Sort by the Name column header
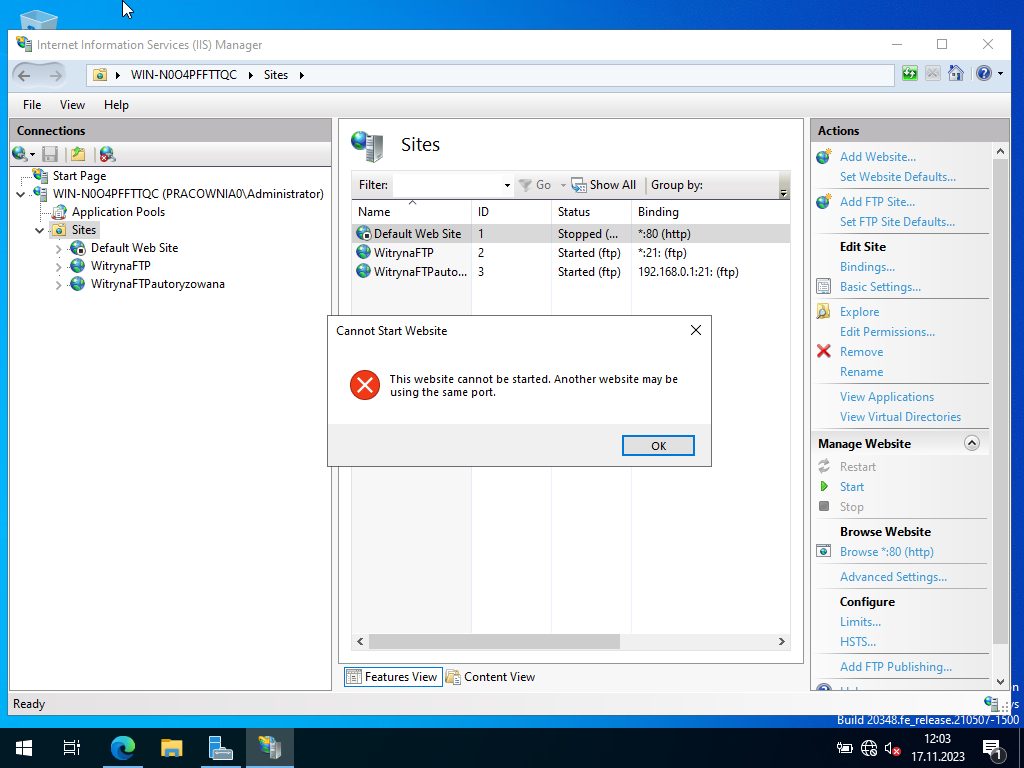 411,212
